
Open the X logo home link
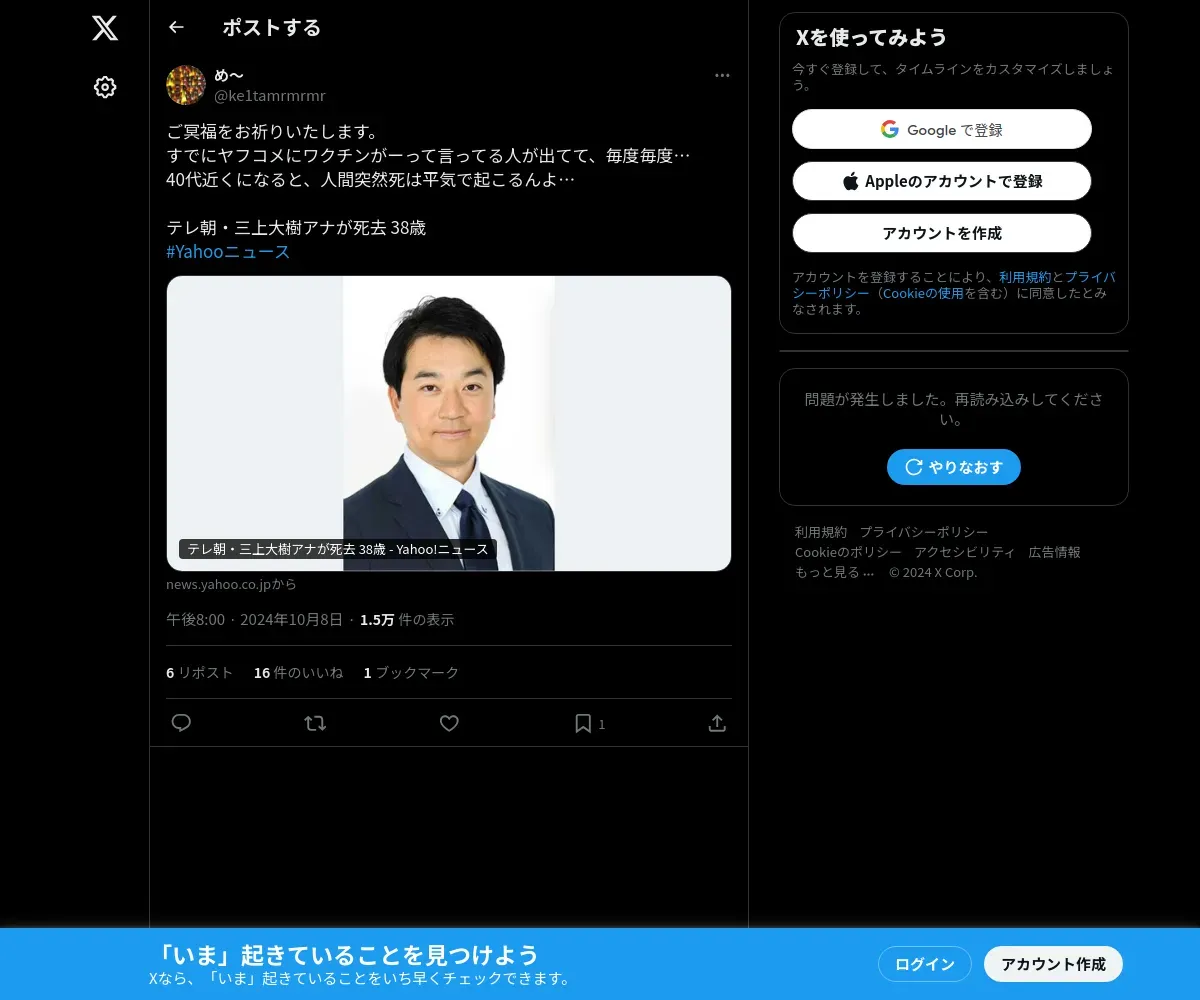point(105,28)
